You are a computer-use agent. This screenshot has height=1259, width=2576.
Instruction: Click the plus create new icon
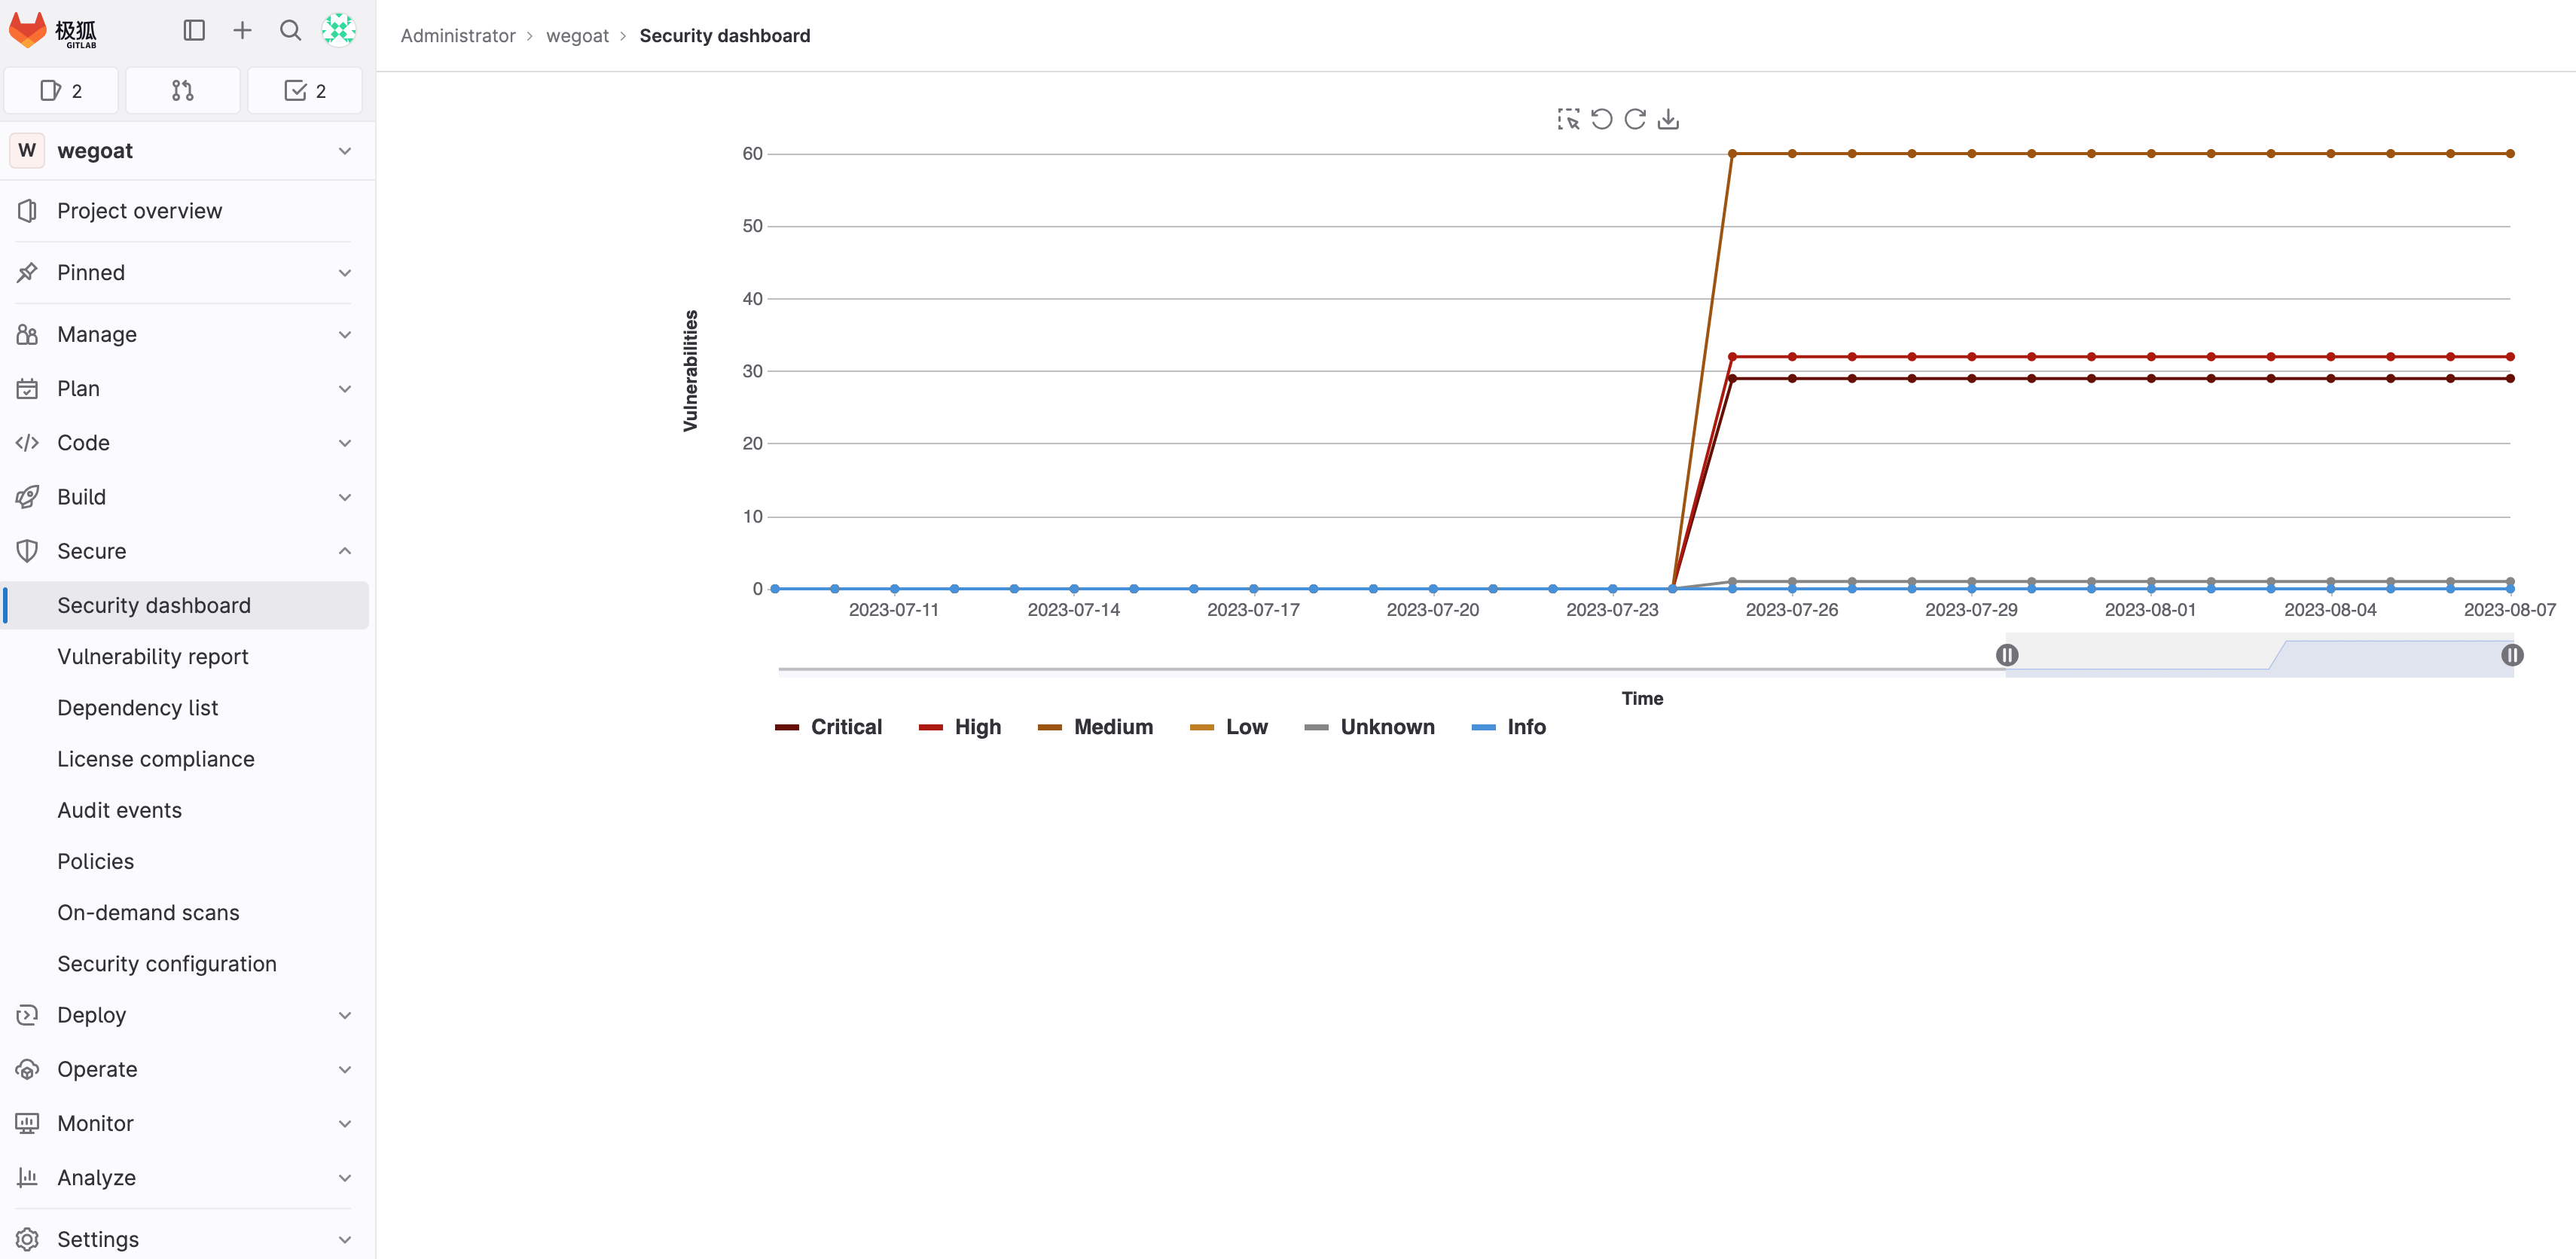[242, 30]
